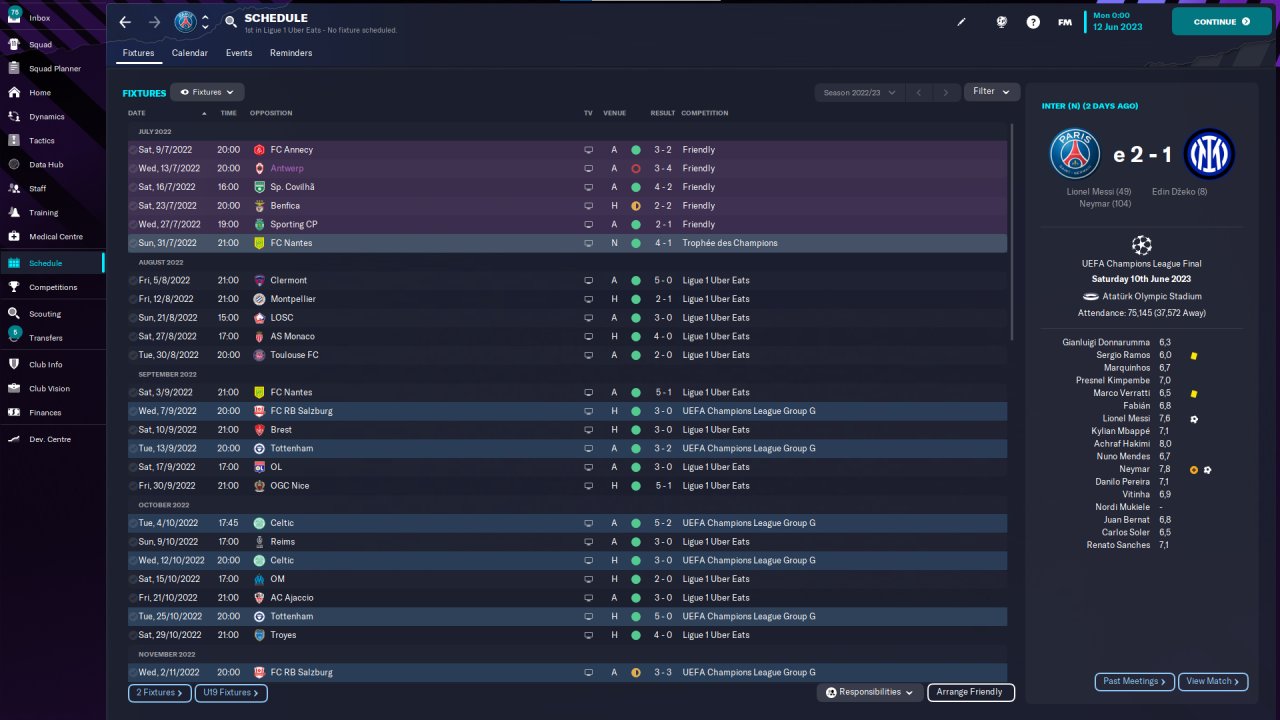The image size is (1280, 720).
Task: Open the Filter dropdown
Action: click(x=992, y=92)
